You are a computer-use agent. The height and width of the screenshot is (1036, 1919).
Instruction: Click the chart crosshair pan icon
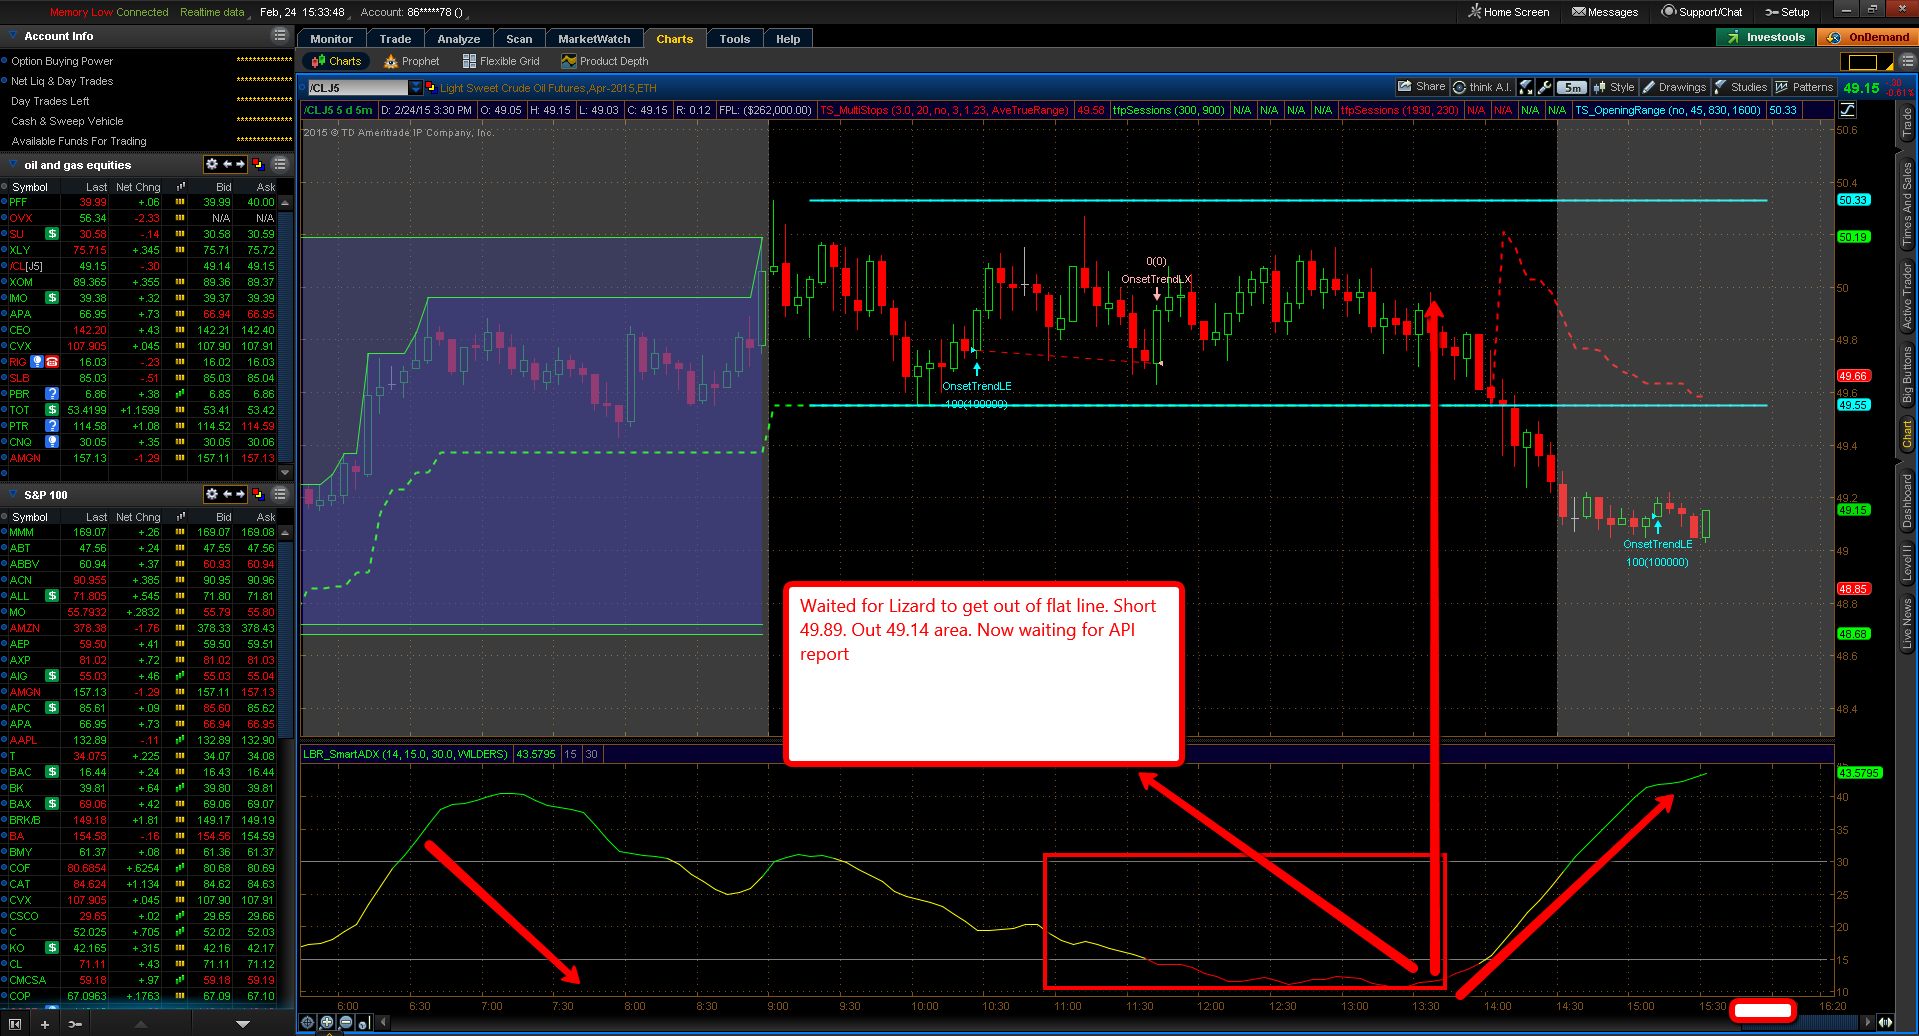pos(308,1022)
